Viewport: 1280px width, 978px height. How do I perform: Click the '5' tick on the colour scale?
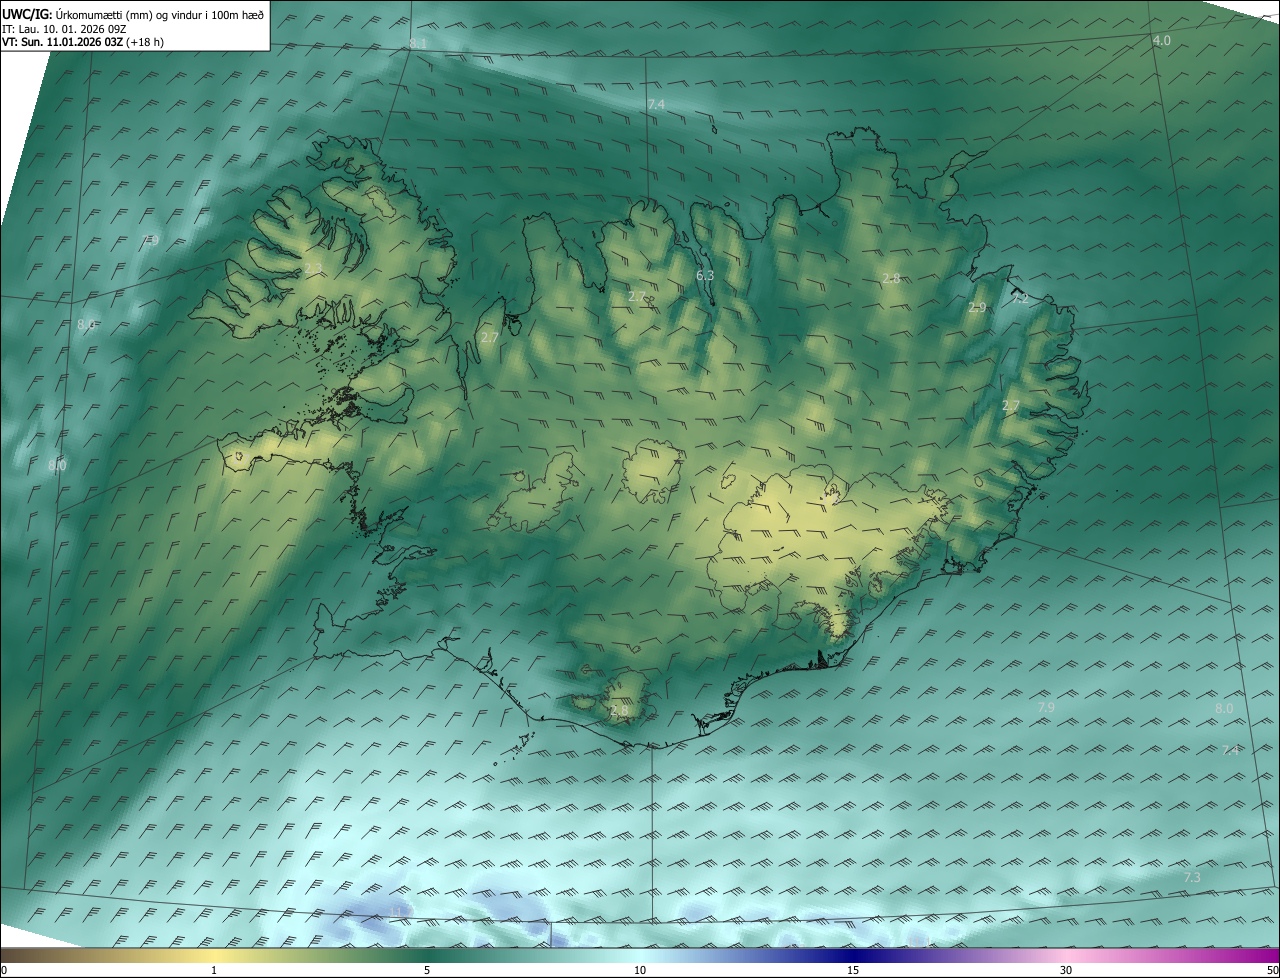pos(427,971)
